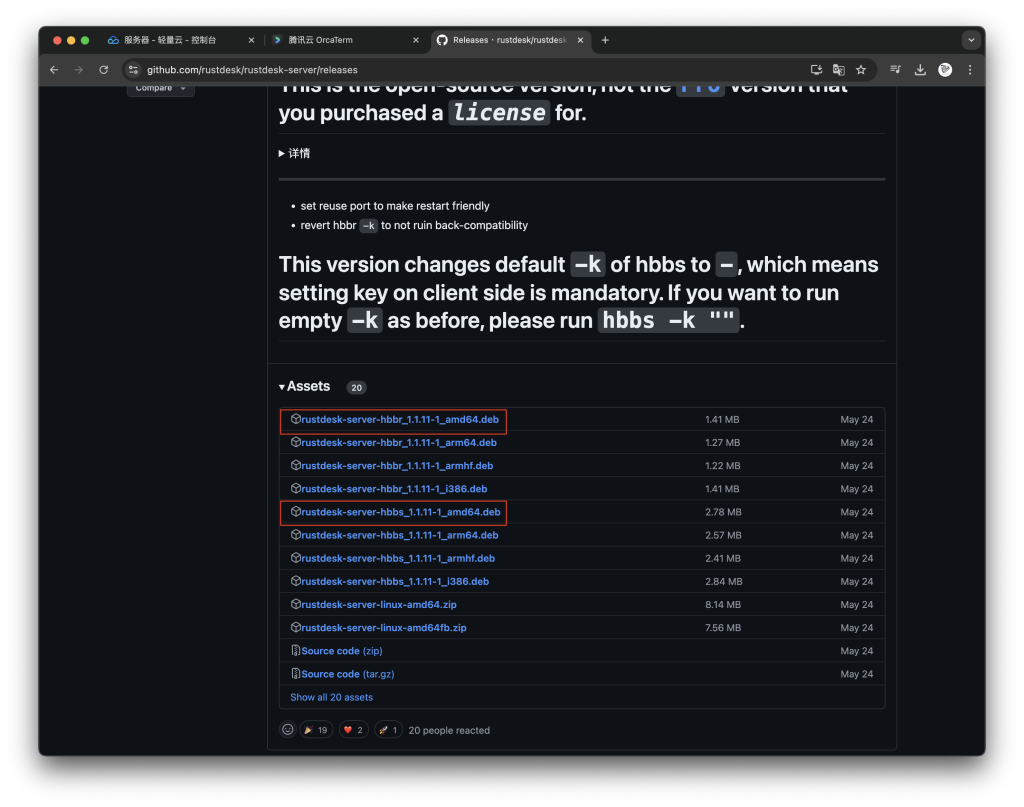
Task: Open the Compare dropdown
Action: coord(160,88)
